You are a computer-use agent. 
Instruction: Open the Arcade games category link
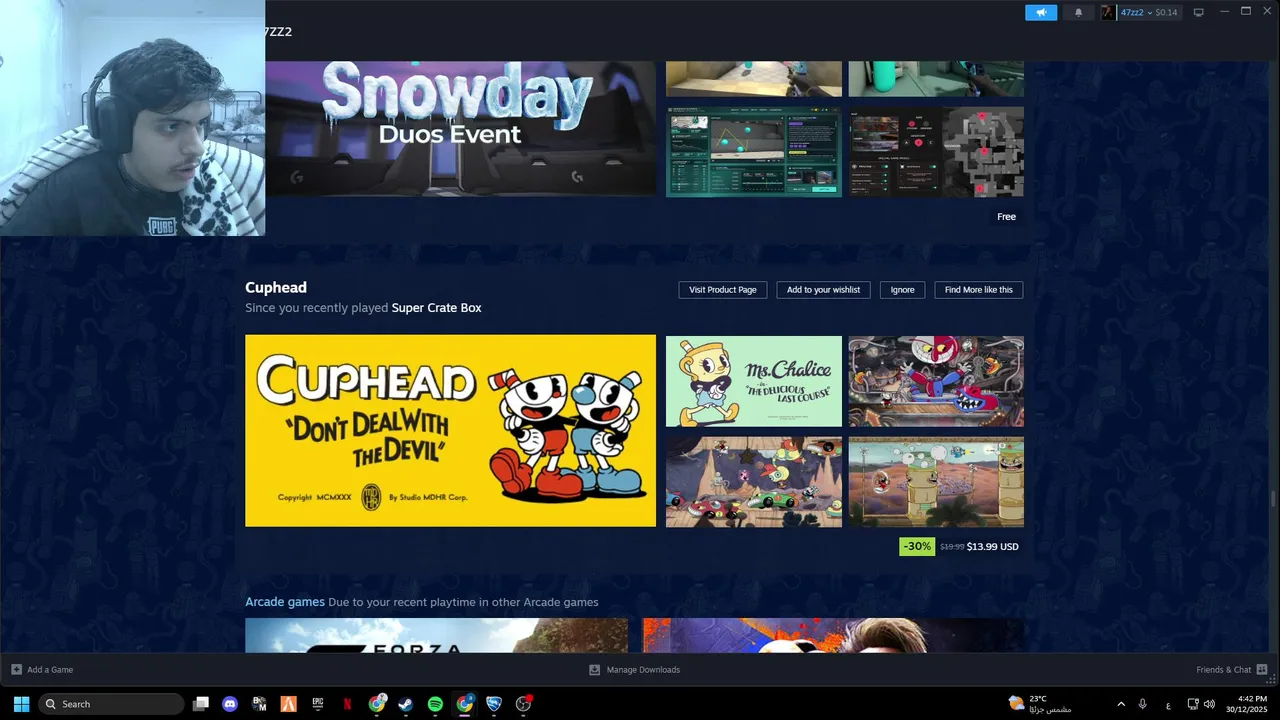(285, 602)
